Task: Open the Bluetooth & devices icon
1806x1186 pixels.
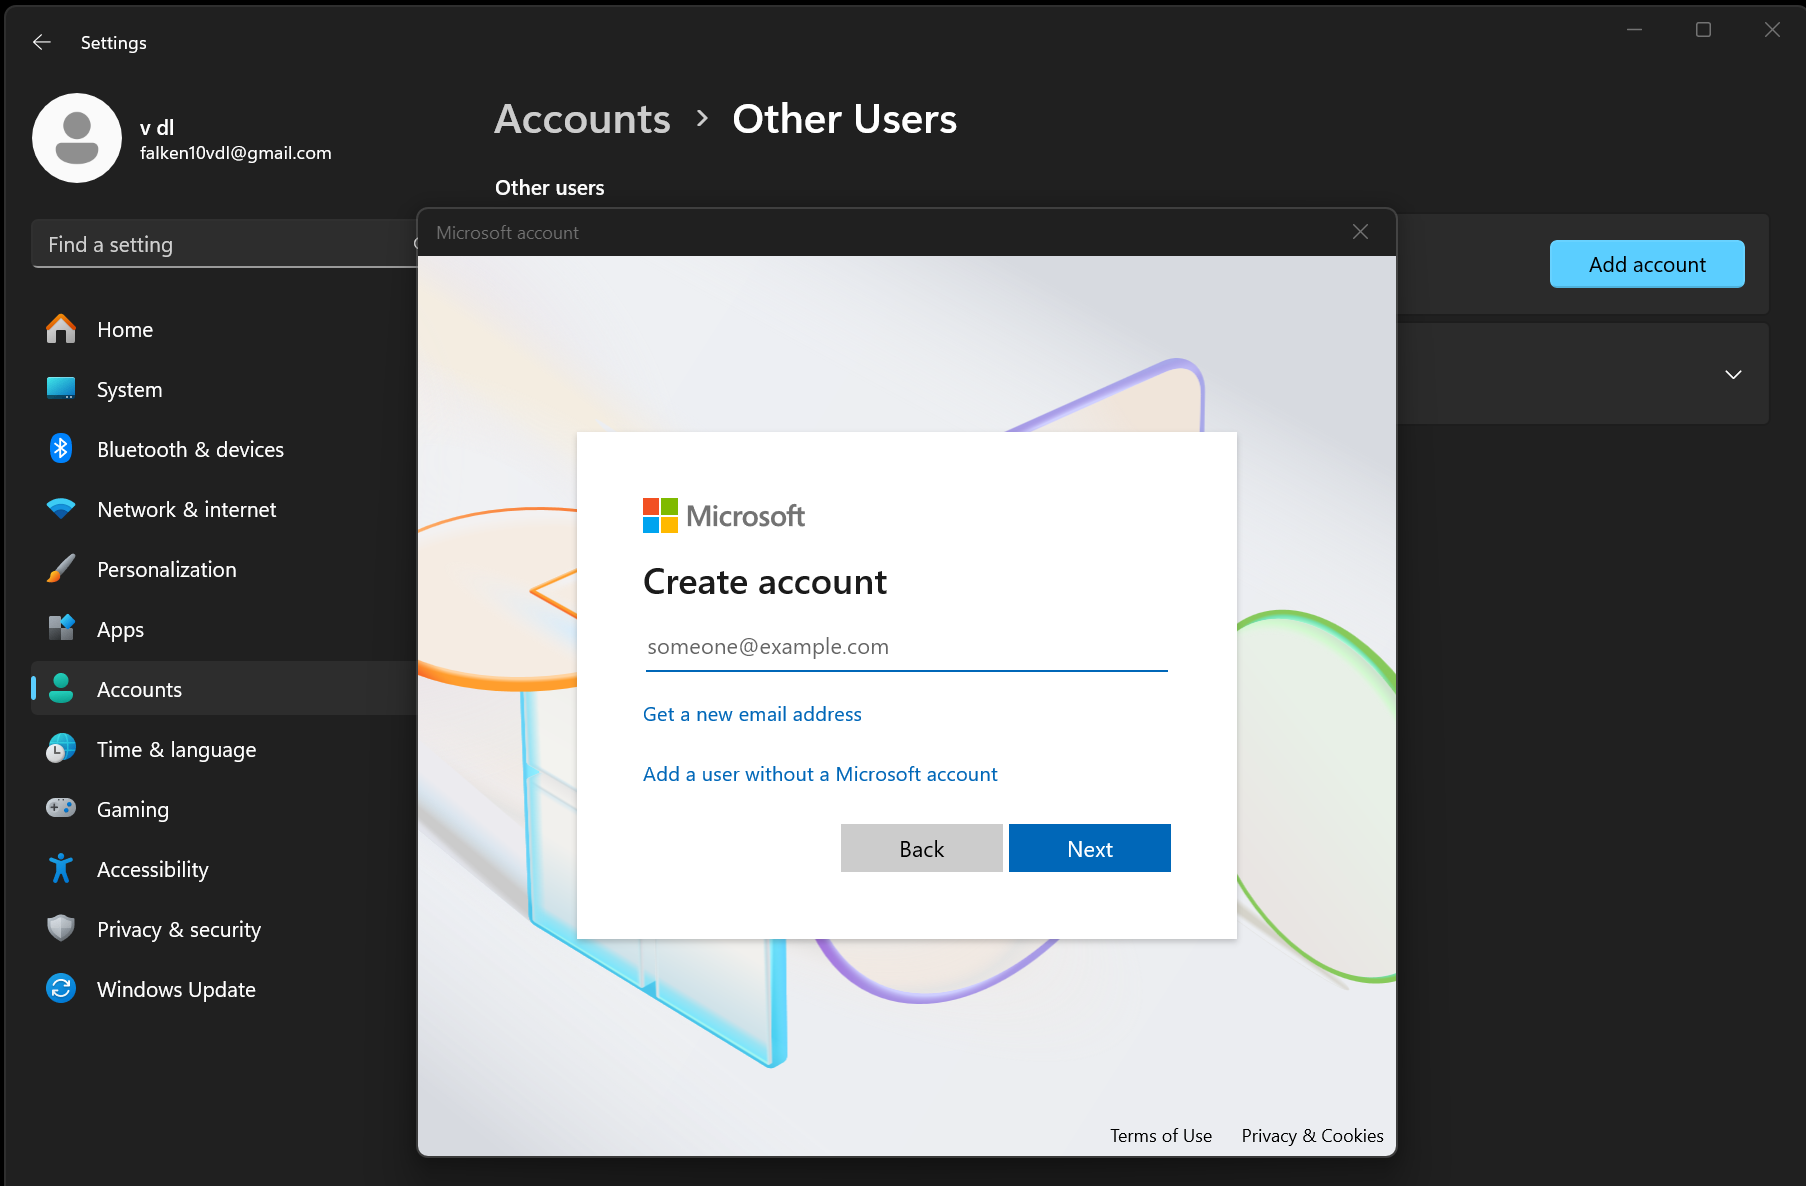Action: coord(61,449)
